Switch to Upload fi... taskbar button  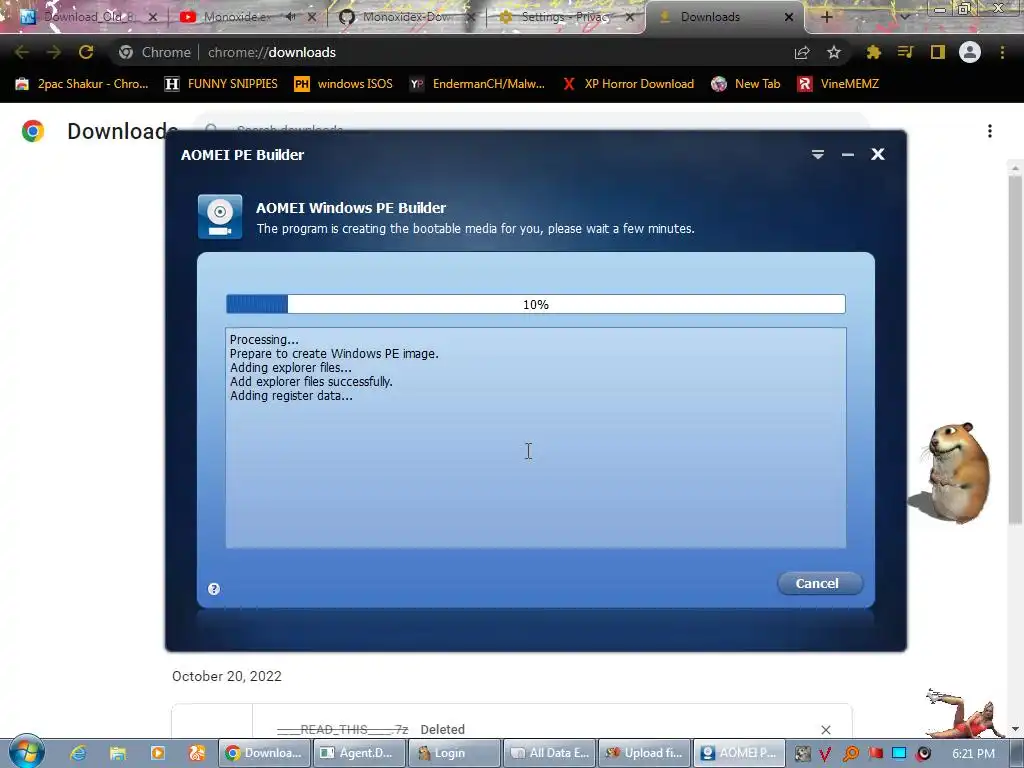[x=644, y=753]
